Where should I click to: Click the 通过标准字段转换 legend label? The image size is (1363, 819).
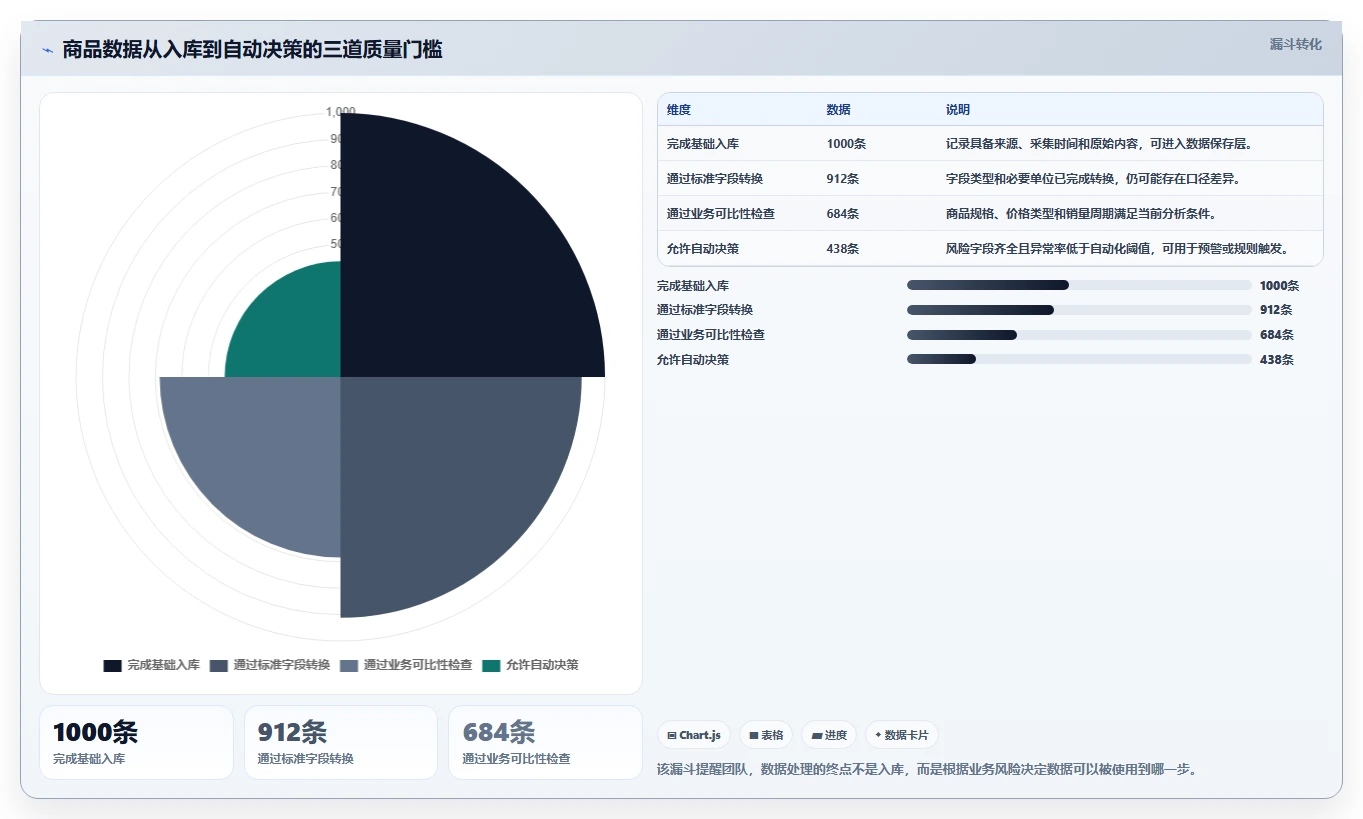pos(281,665)
